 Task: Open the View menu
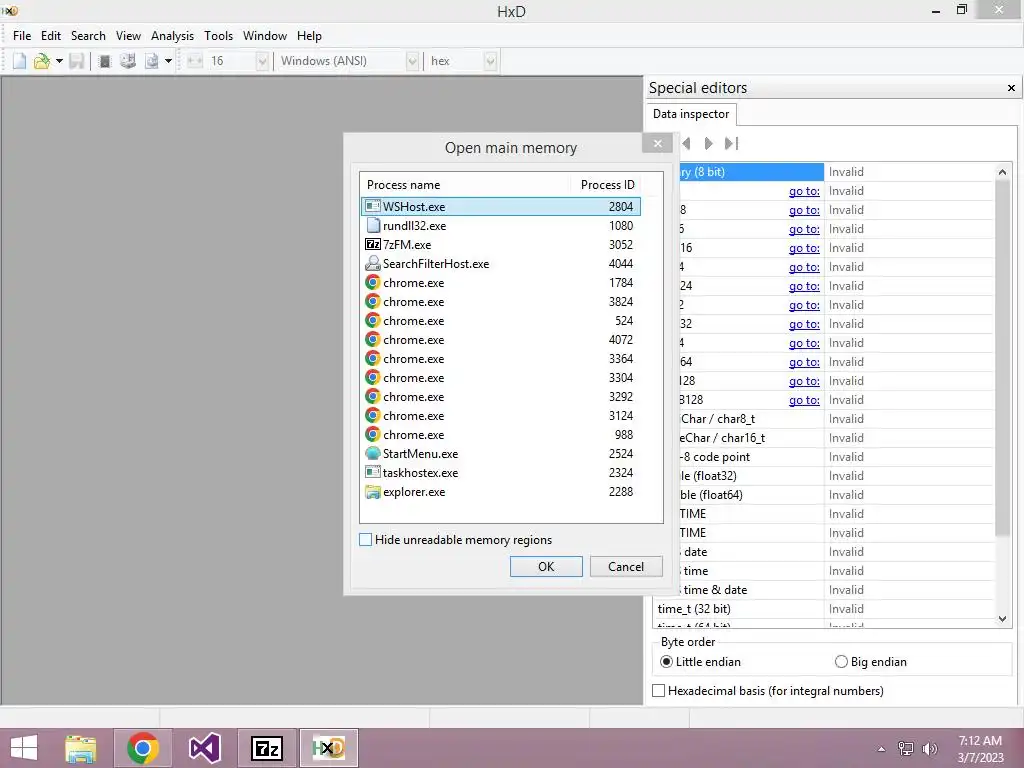(128, 36)
